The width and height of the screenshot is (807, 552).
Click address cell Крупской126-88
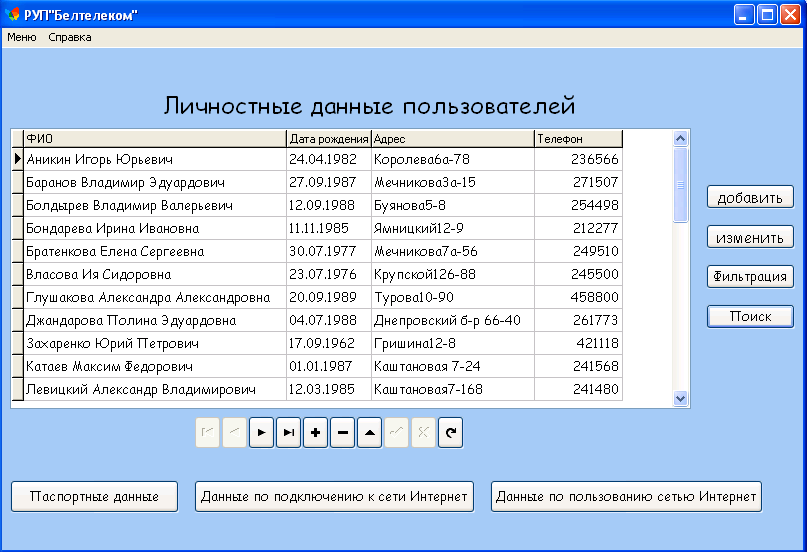(x=452, y=274)
